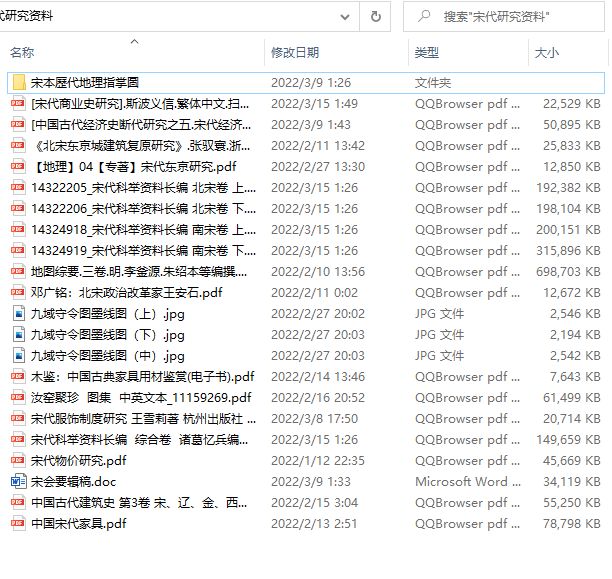Select file name 邓广铭：北宋政治改革家王安石.pdf
612x579 pixels.
pyautogui.click(x=127, y=293)
